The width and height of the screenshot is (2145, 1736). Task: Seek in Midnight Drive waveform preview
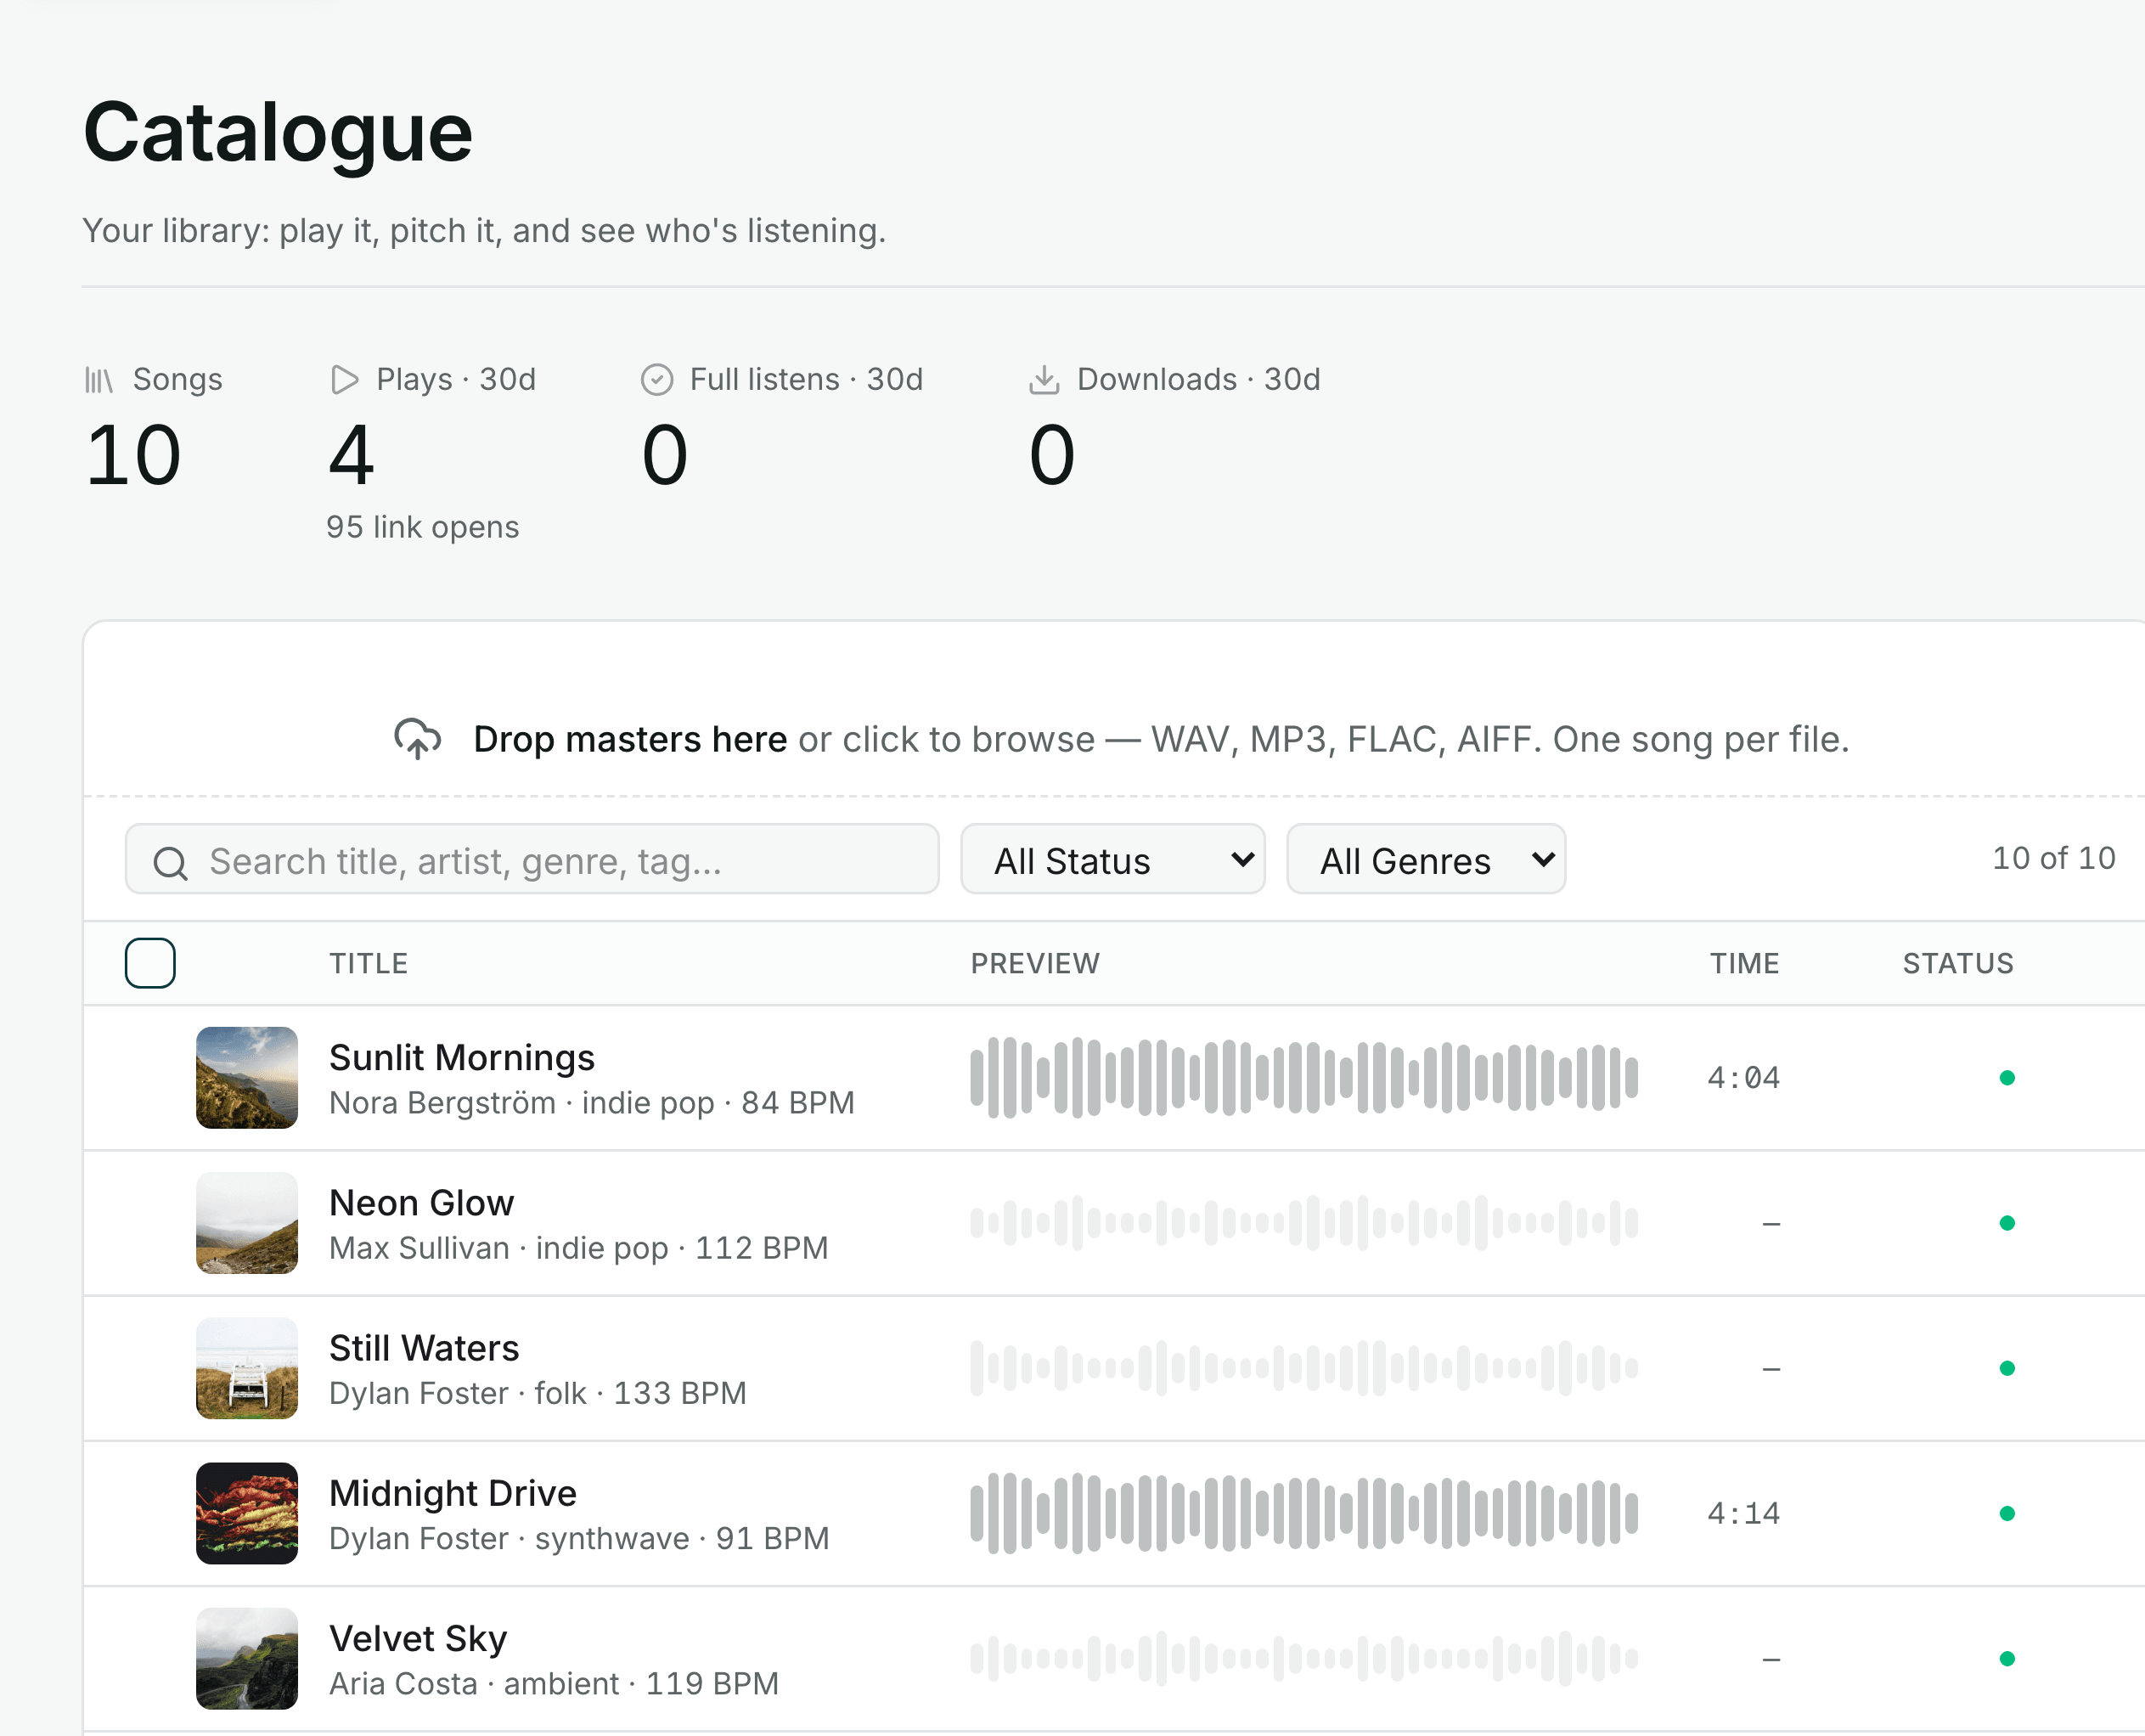coord(1304,1513)
